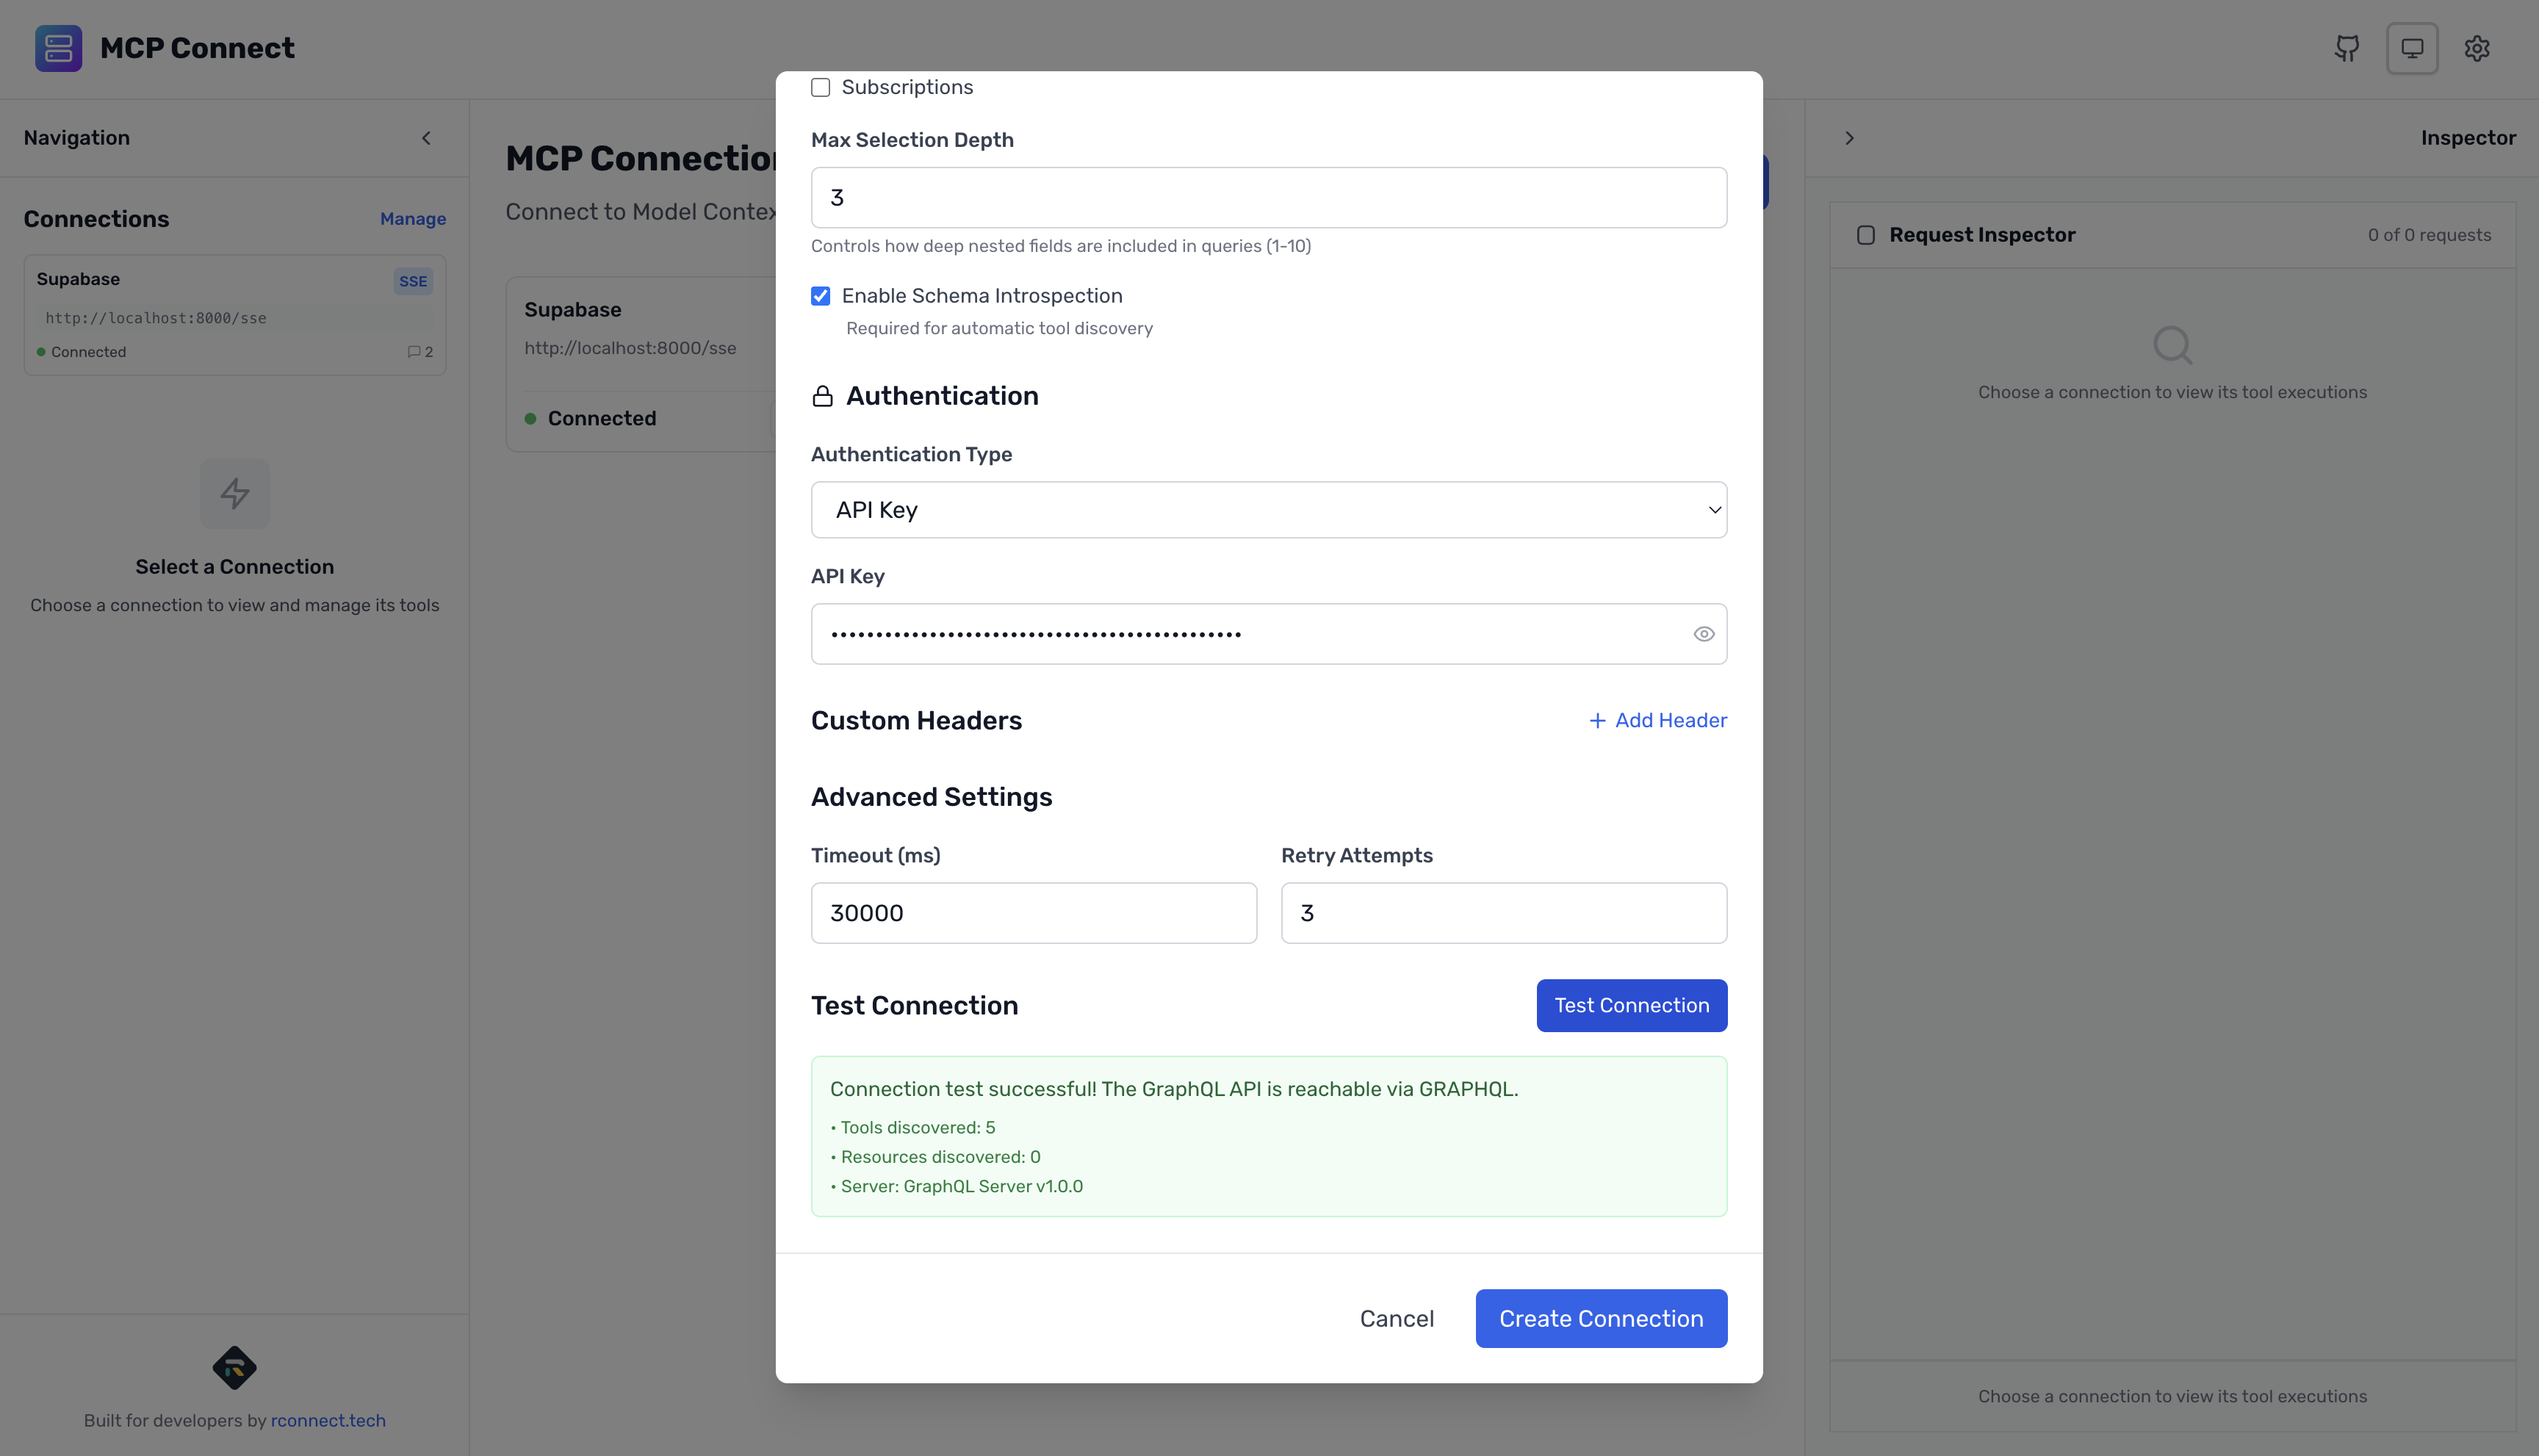Viewport: 2539px width, 1456px height.
Task: Click the Request Inspector magnifier icon
Action: pos(2172,345)
